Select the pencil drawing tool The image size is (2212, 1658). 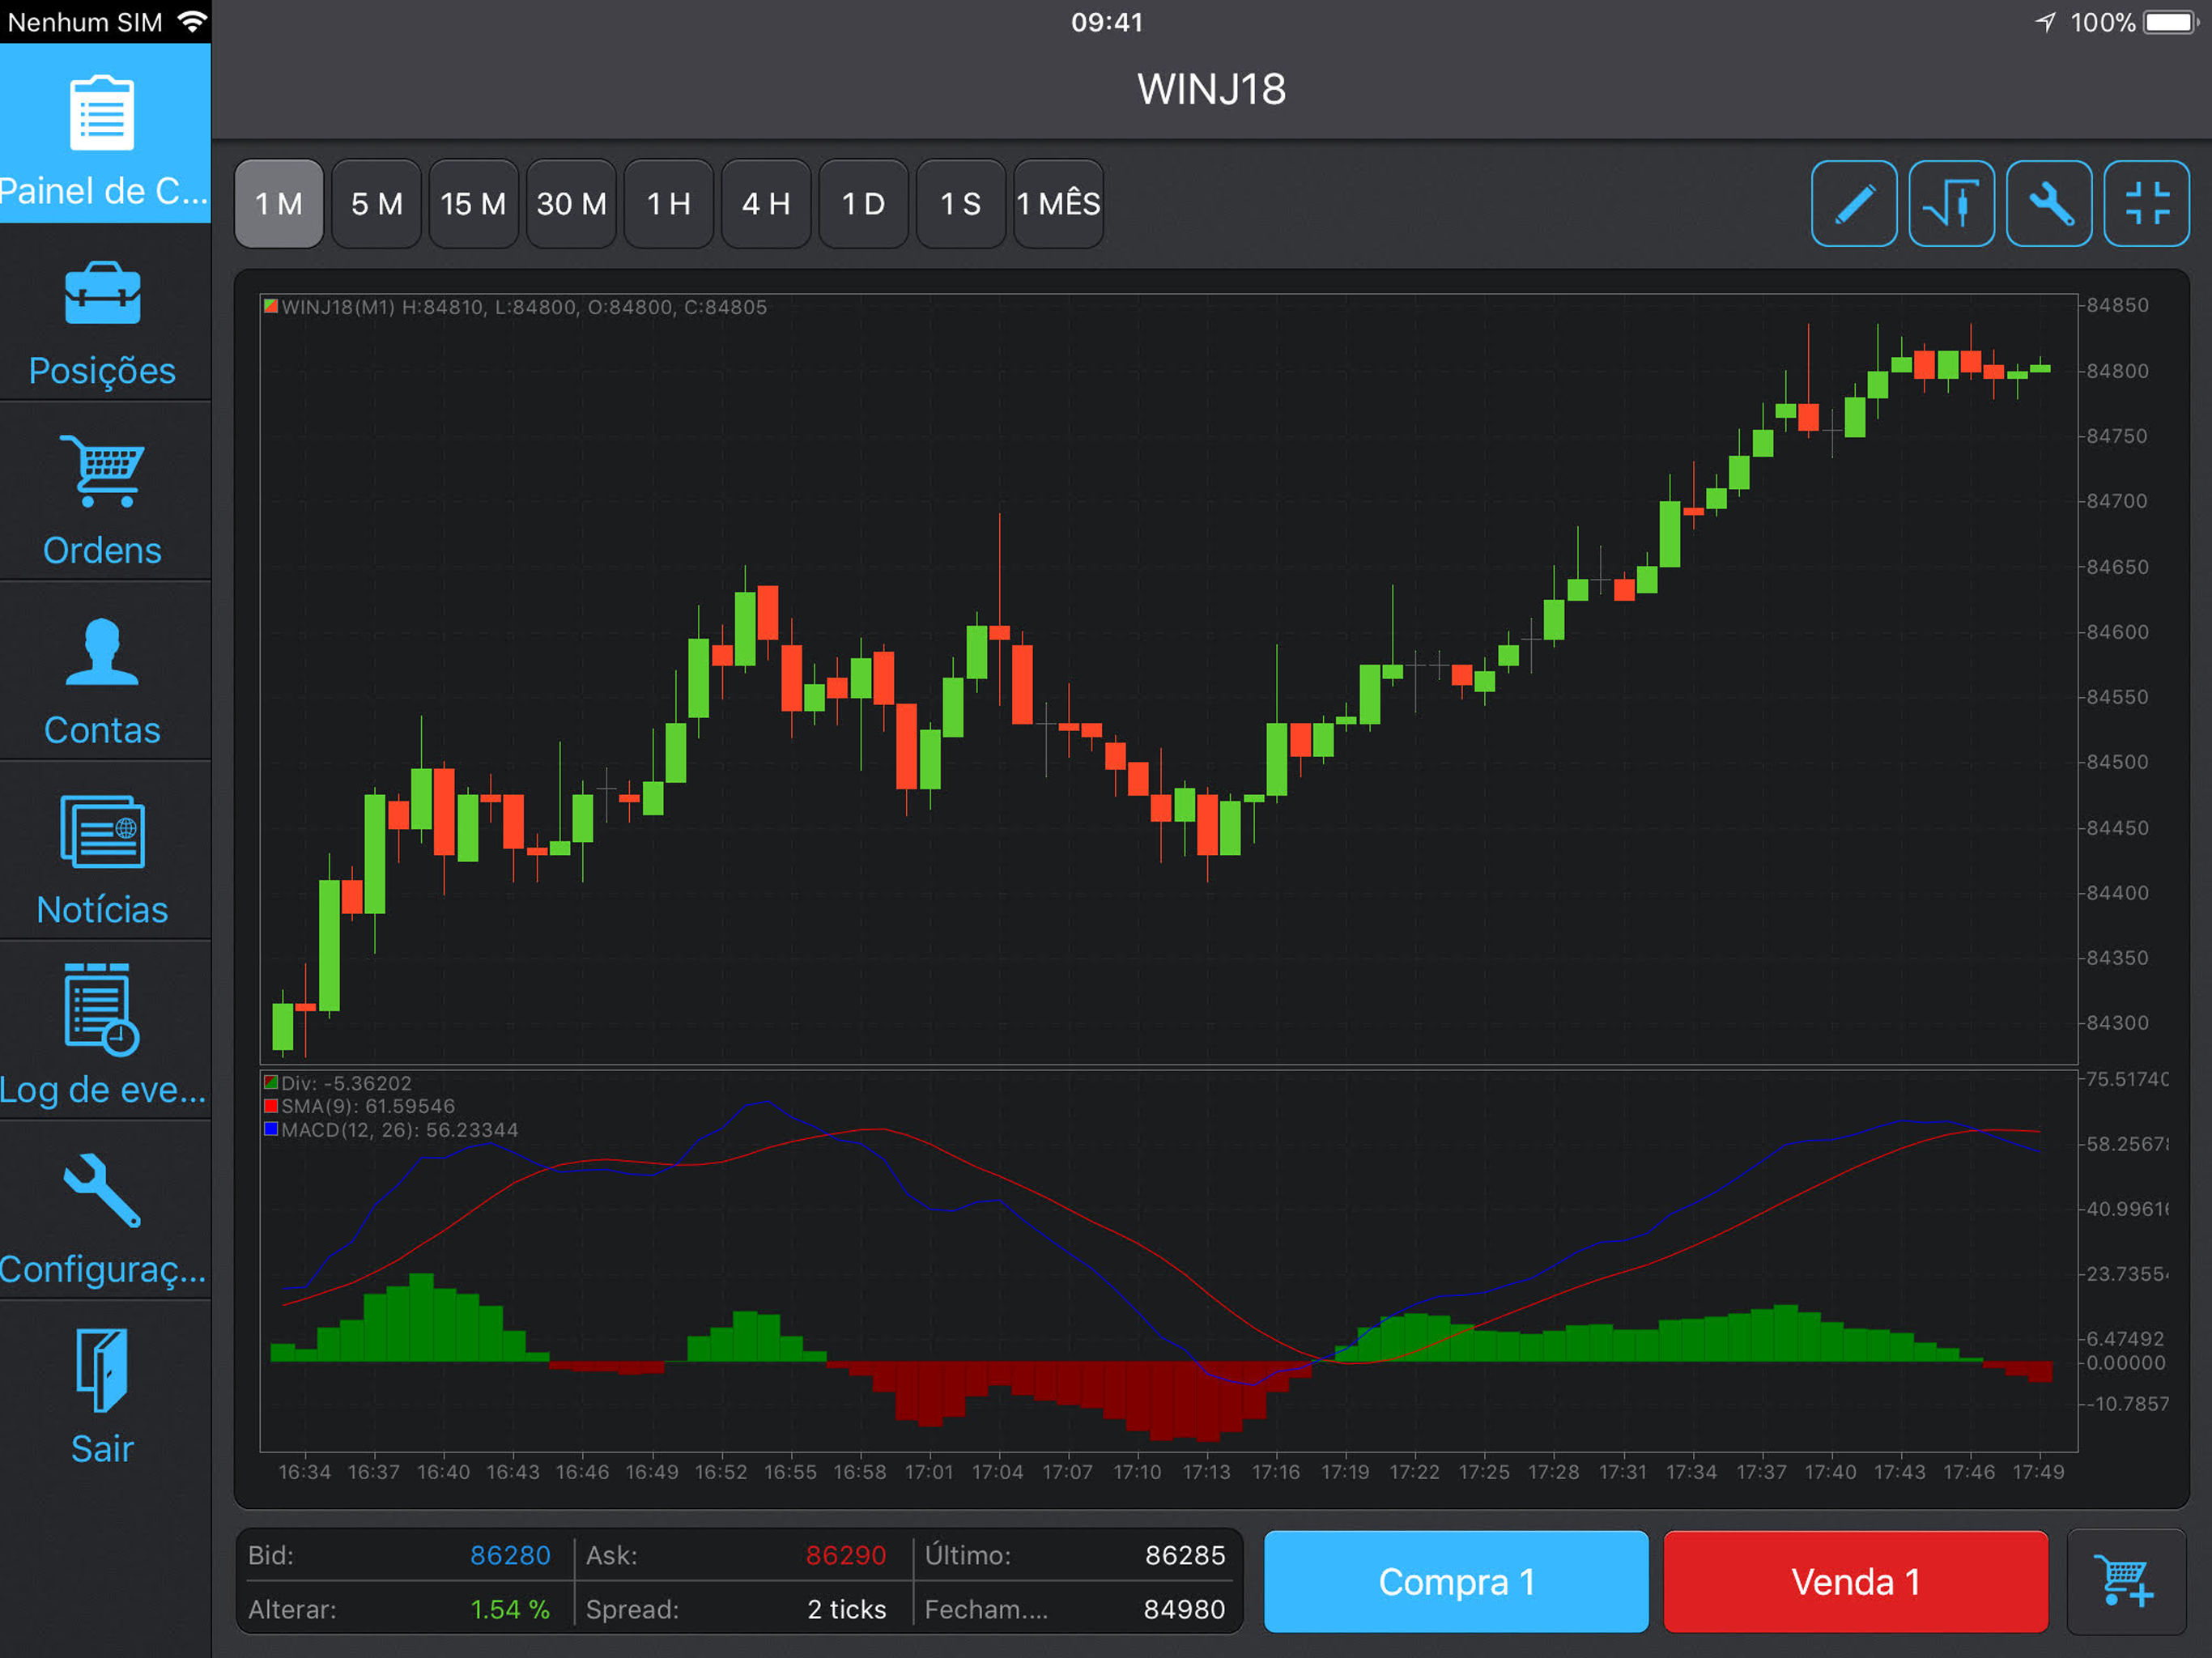pos(1853,204)
